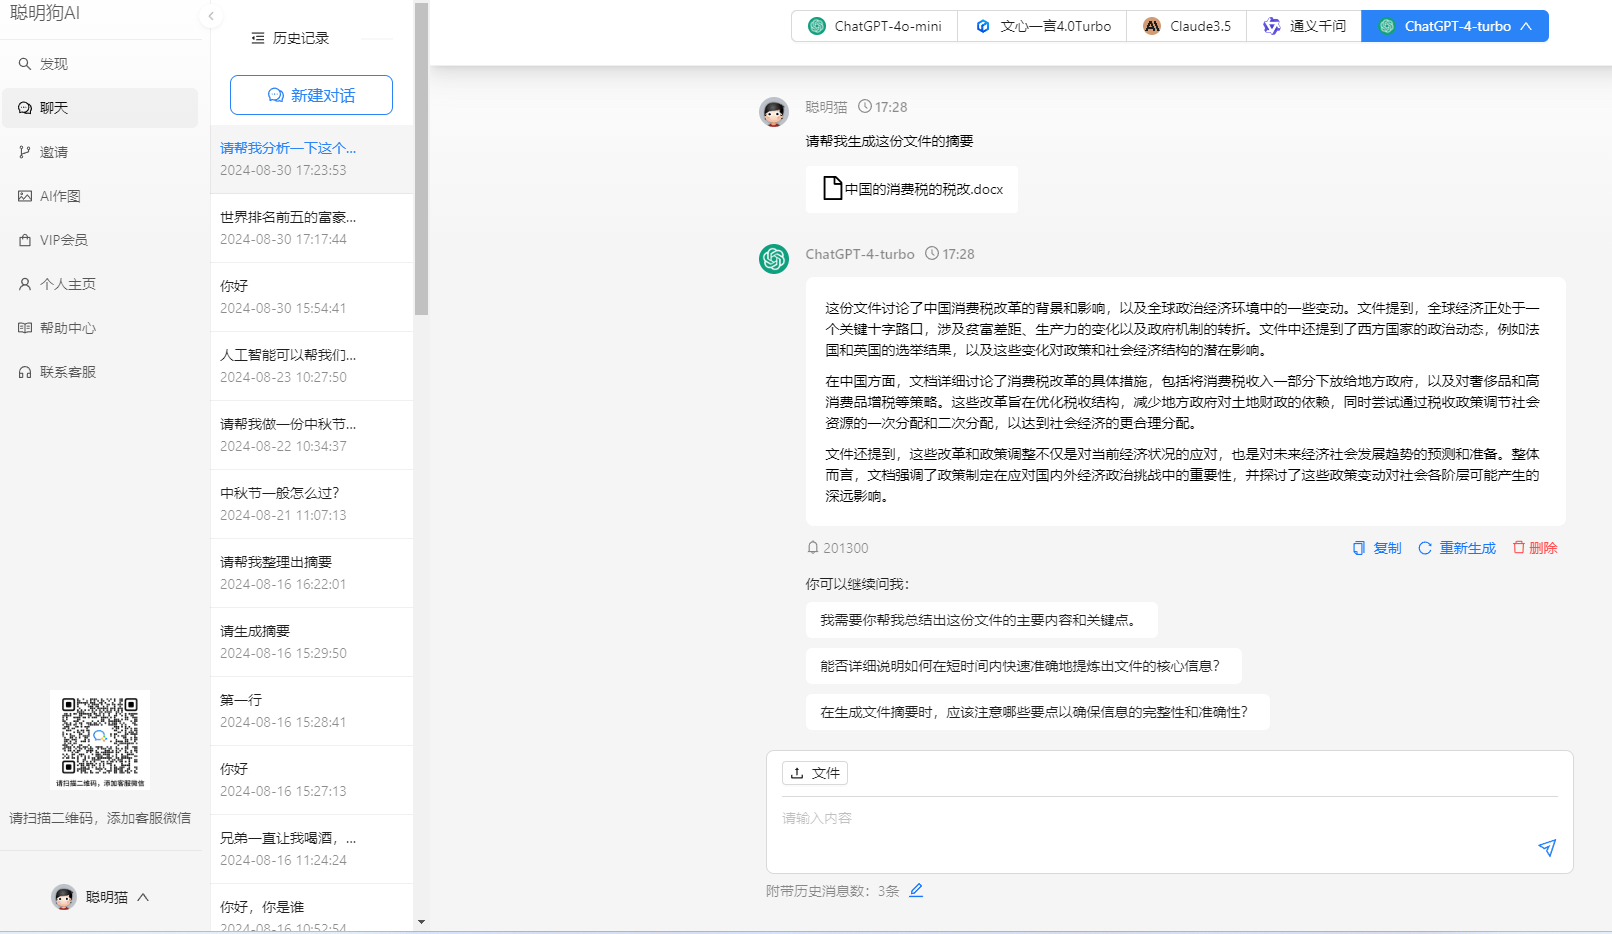This screenshot has width=1612, height=934.
Task: Click the edit pencil next to history count
Action: 916,890
